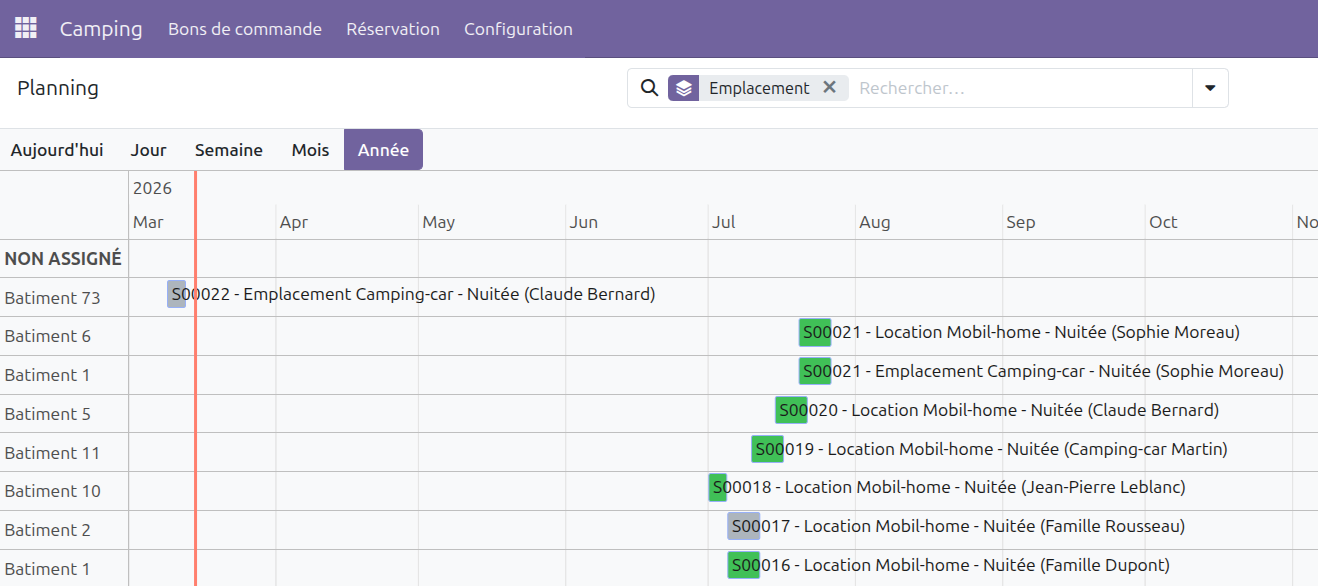Open the apps grid home menu

pos(25,28)
